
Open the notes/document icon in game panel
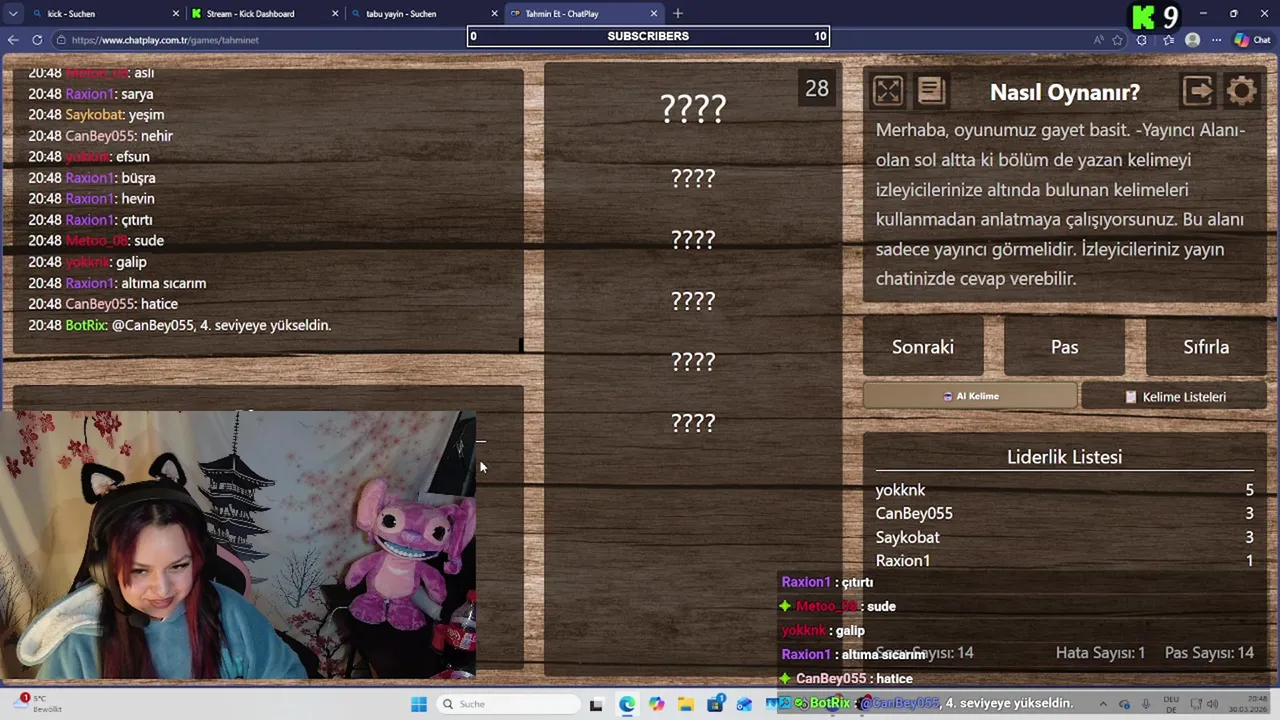point(930,91)
